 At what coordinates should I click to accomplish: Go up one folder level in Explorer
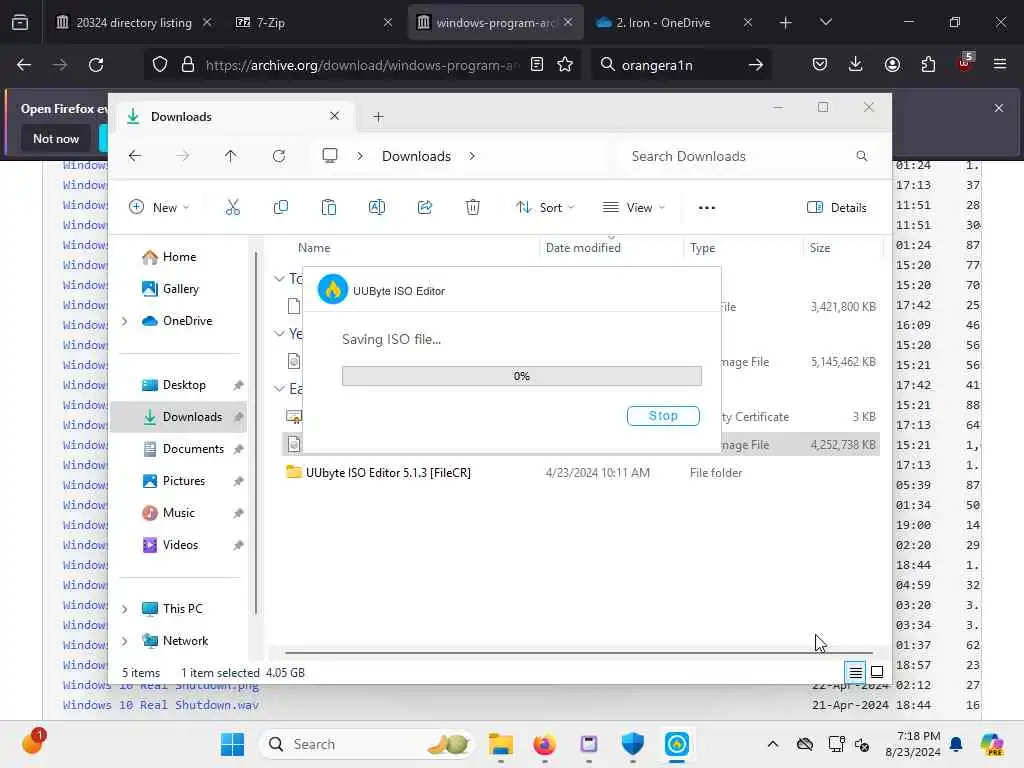[x=231, y=156]
